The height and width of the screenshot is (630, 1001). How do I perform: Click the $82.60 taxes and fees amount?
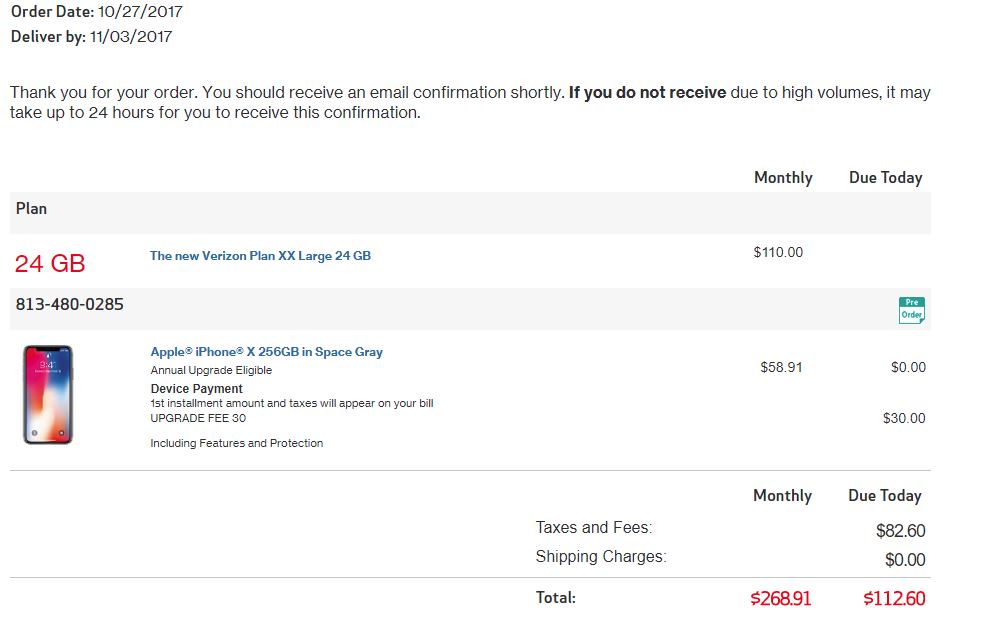point(901,530)
